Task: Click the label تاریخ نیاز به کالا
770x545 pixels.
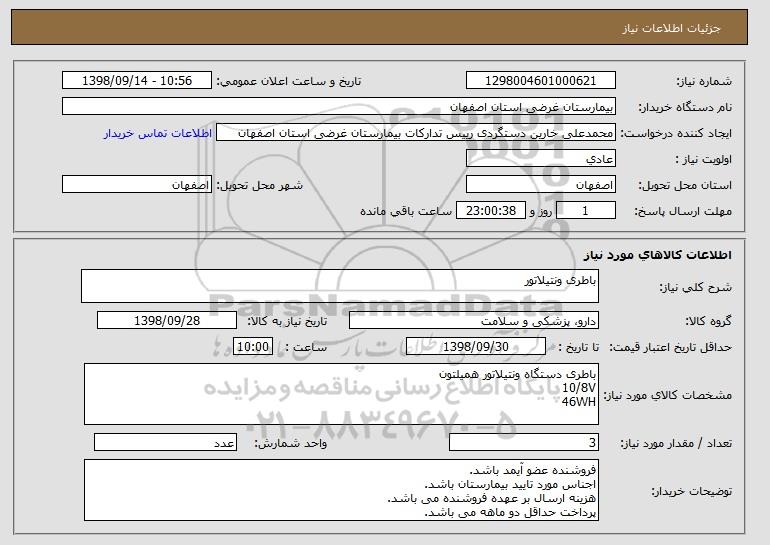Action: 287,321
